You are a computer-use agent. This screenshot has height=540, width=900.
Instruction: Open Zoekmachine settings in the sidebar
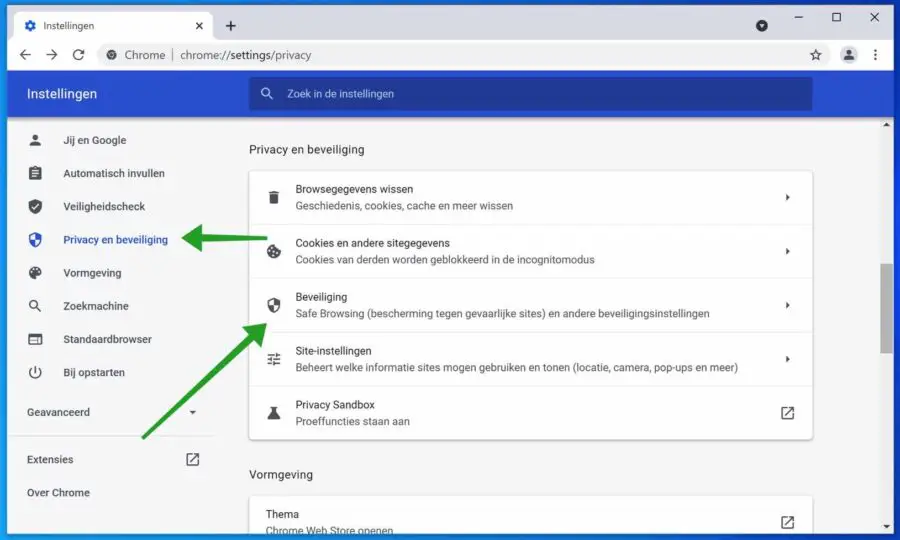pyautogui.click(x=96, y=306)
